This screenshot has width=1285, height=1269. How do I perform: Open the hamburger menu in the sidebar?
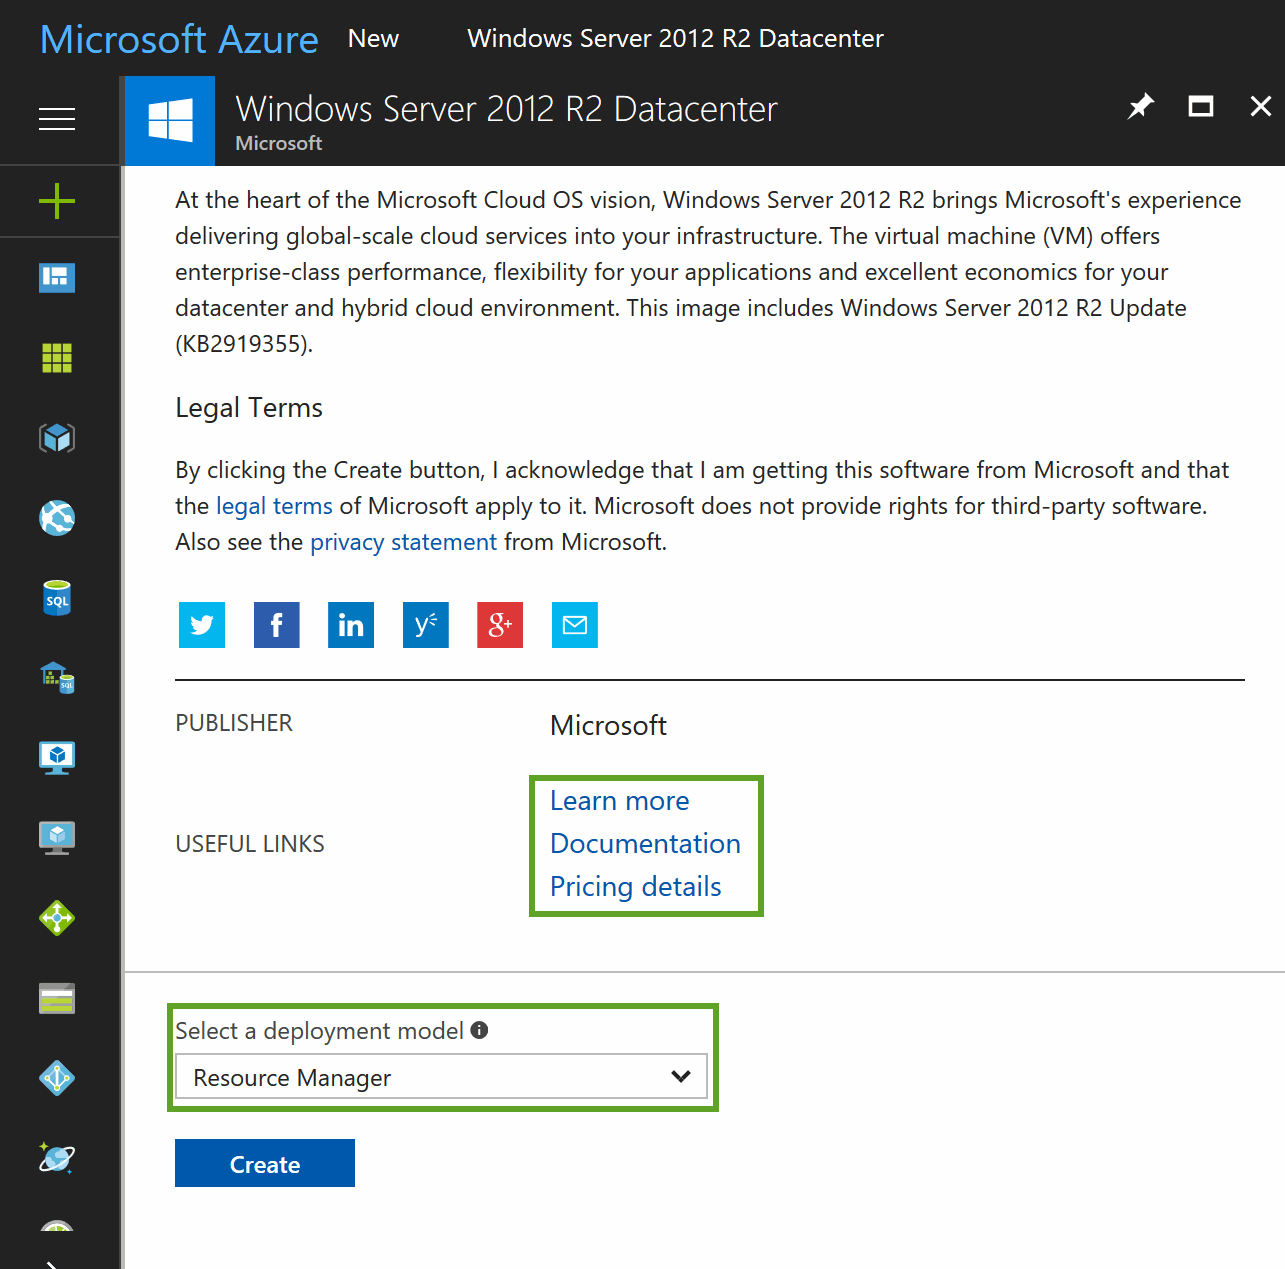coord(57,119)
